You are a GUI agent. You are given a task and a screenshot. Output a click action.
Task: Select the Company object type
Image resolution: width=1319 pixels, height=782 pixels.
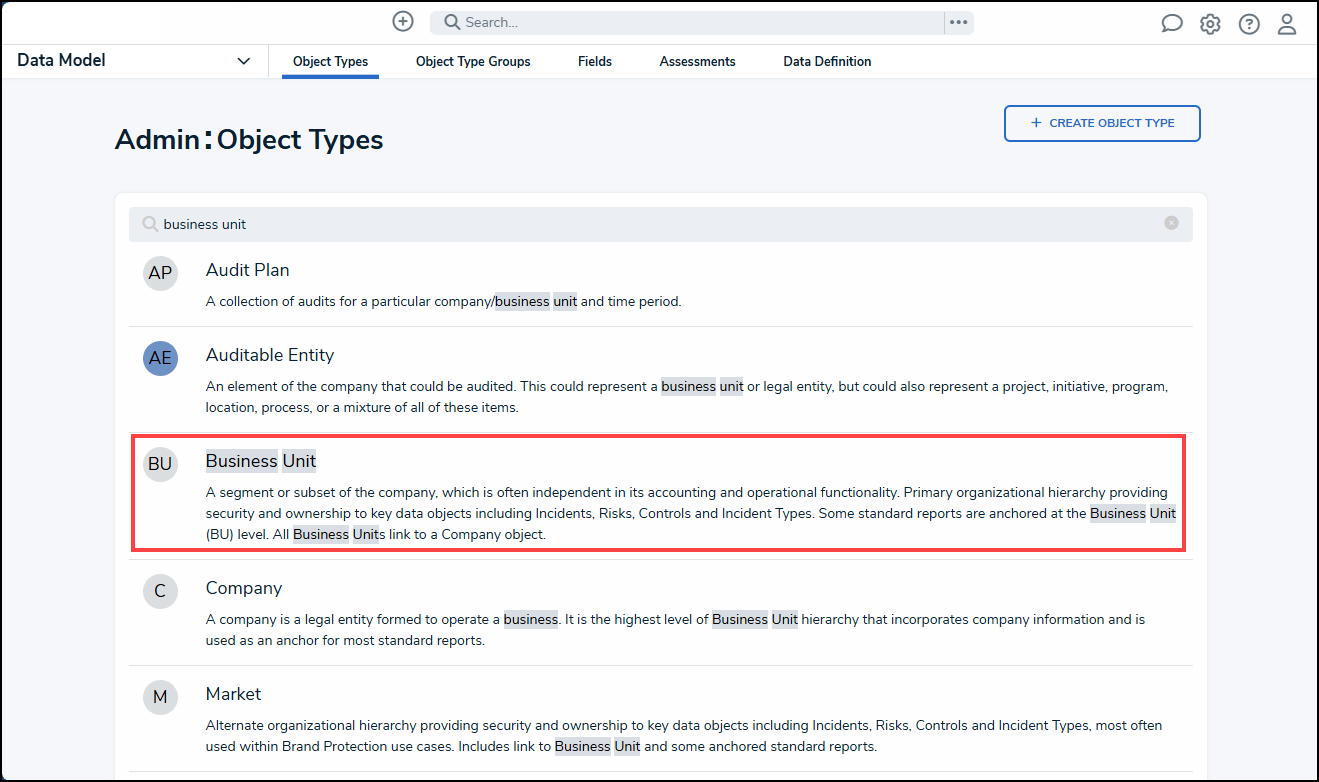tap(243, 588)
